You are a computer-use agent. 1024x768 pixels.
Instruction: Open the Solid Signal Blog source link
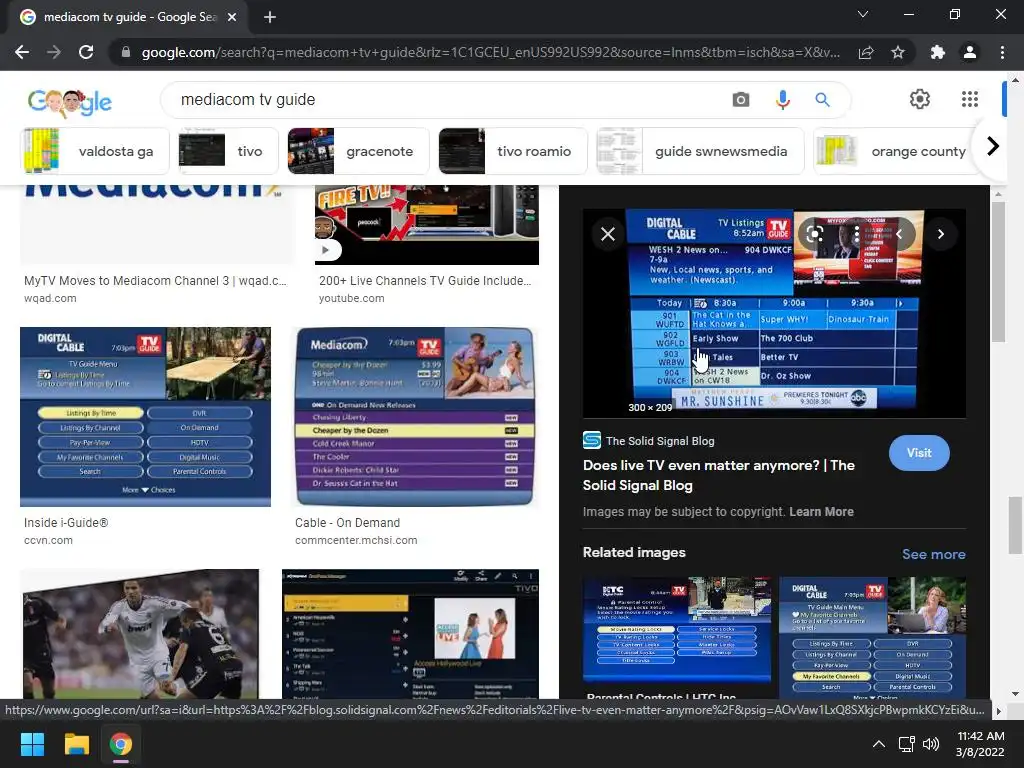point(648,441)
